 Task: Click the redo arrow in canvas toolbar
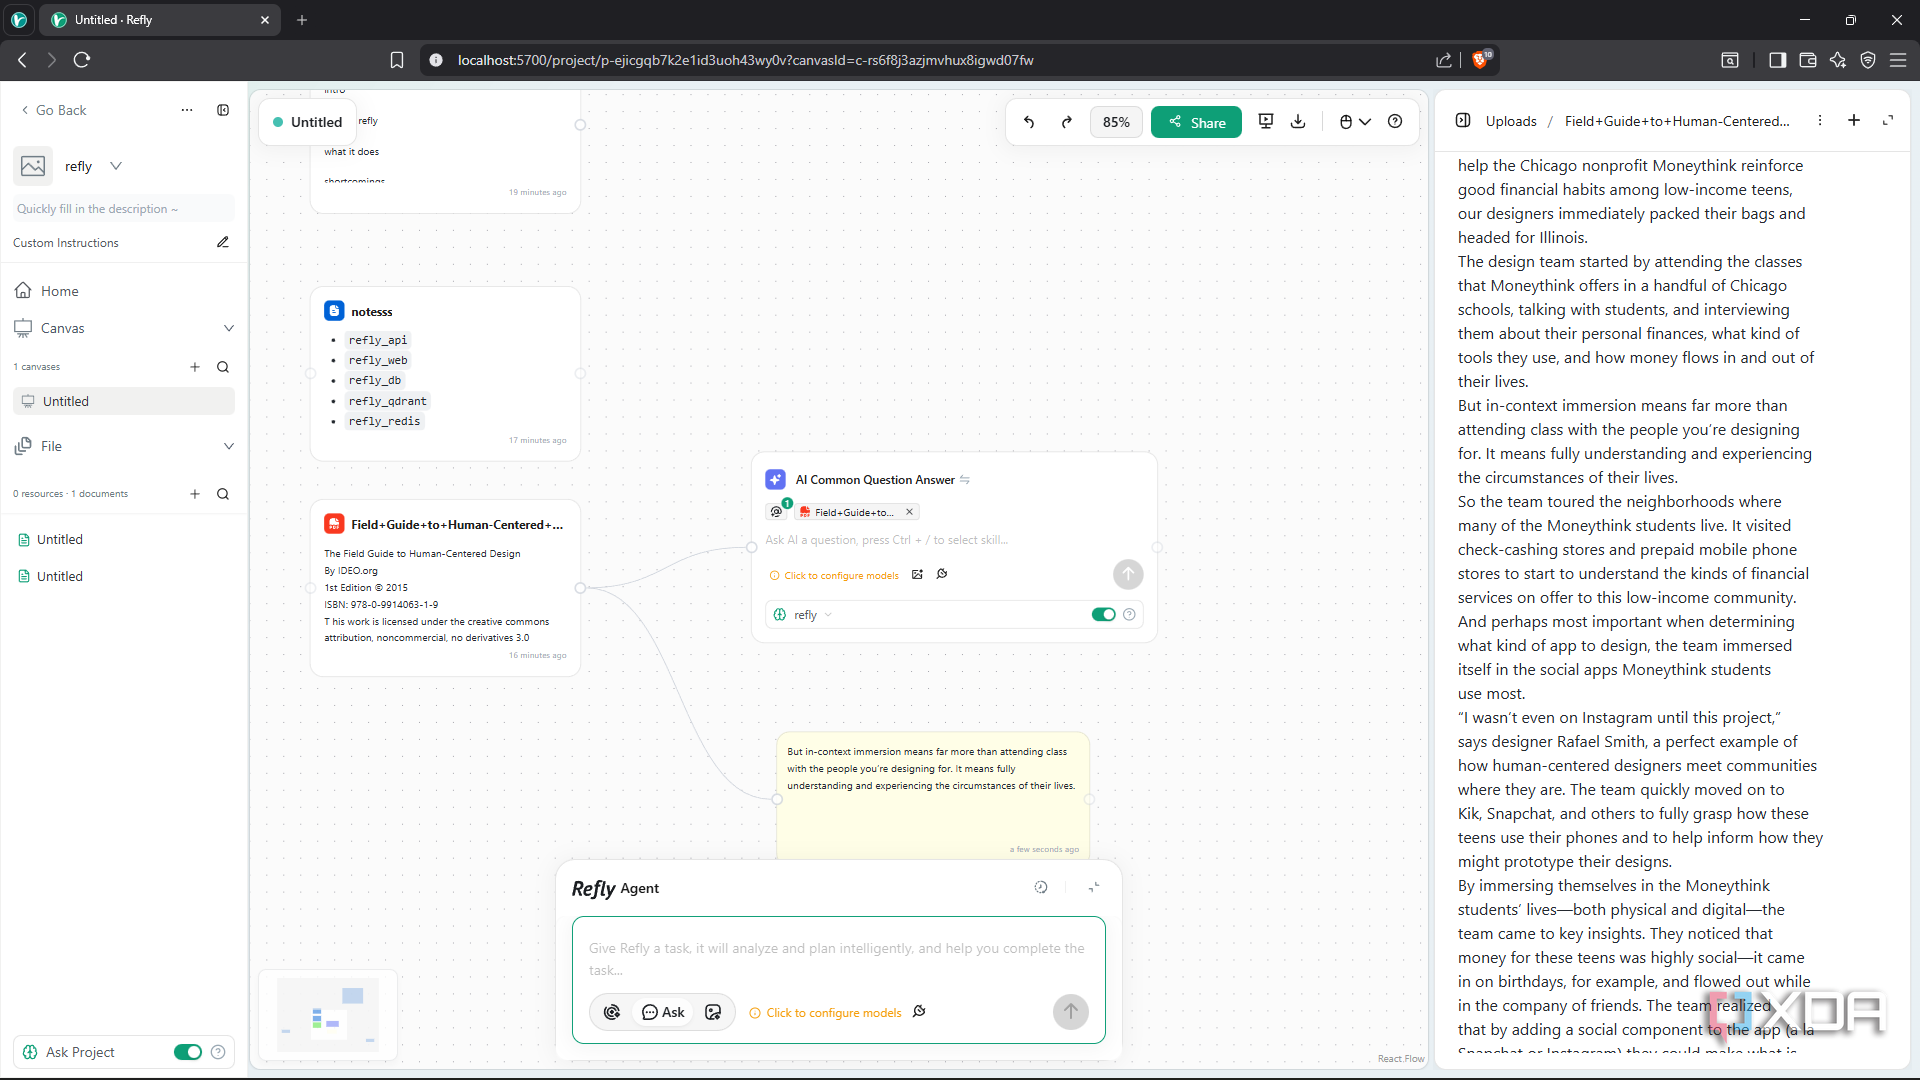pos(1067,122)
